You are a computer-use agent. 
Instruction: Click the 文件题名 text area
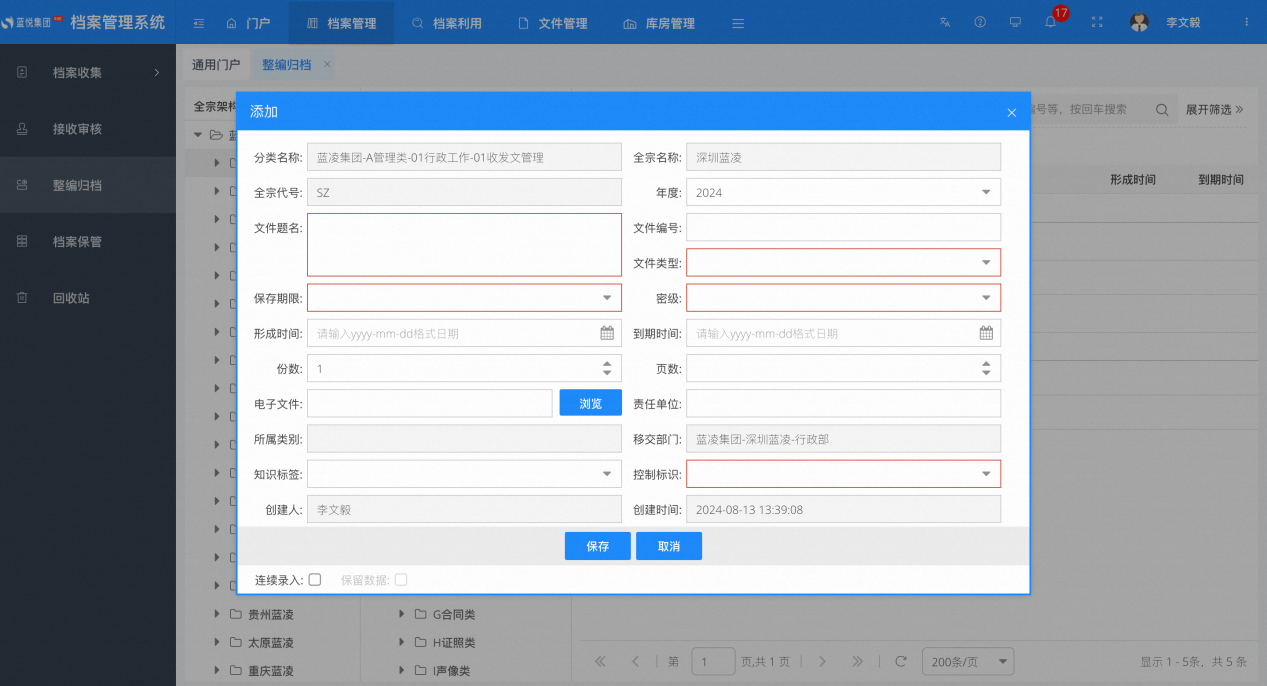point(464,244)
